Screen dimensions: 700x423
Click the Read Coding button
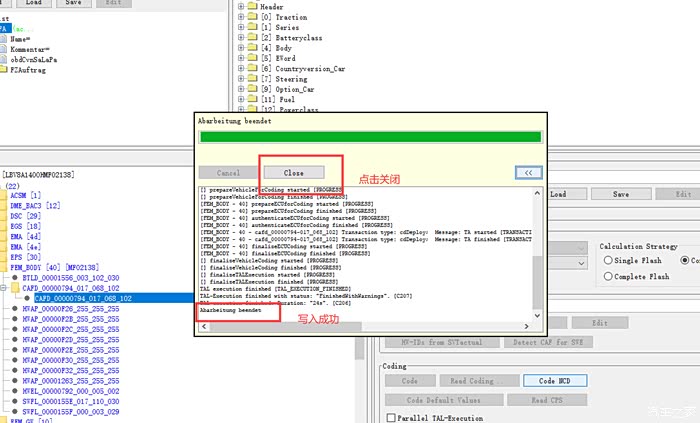click(x=479, y=381)
